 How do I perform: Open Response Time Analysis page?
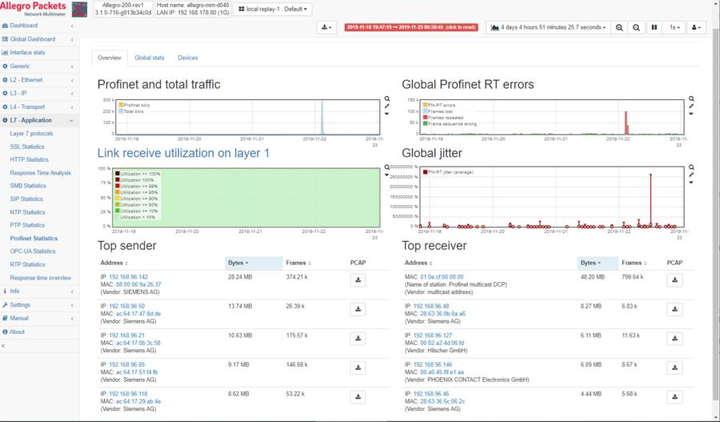pyautogui.click(x=40, y=173)
